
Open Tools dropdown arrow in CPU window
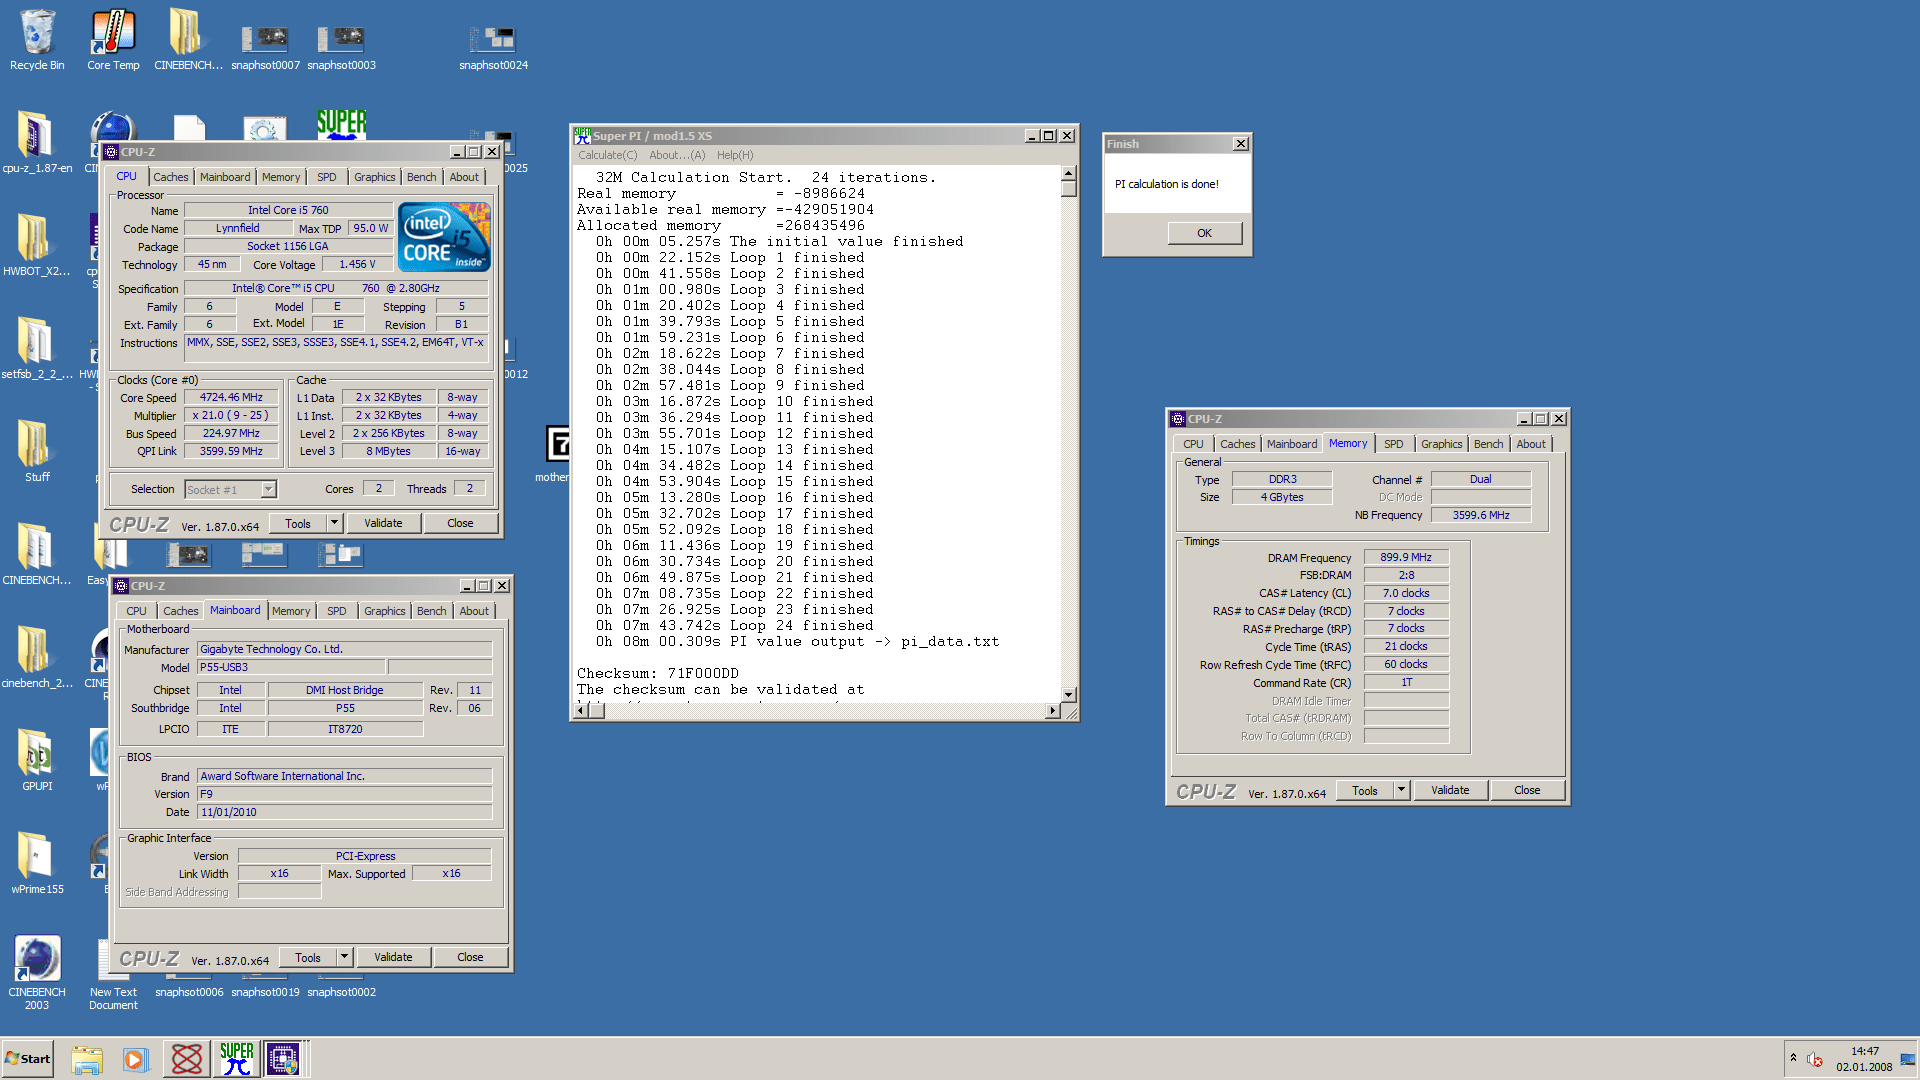pyautogui.click(x=334, y=523)
